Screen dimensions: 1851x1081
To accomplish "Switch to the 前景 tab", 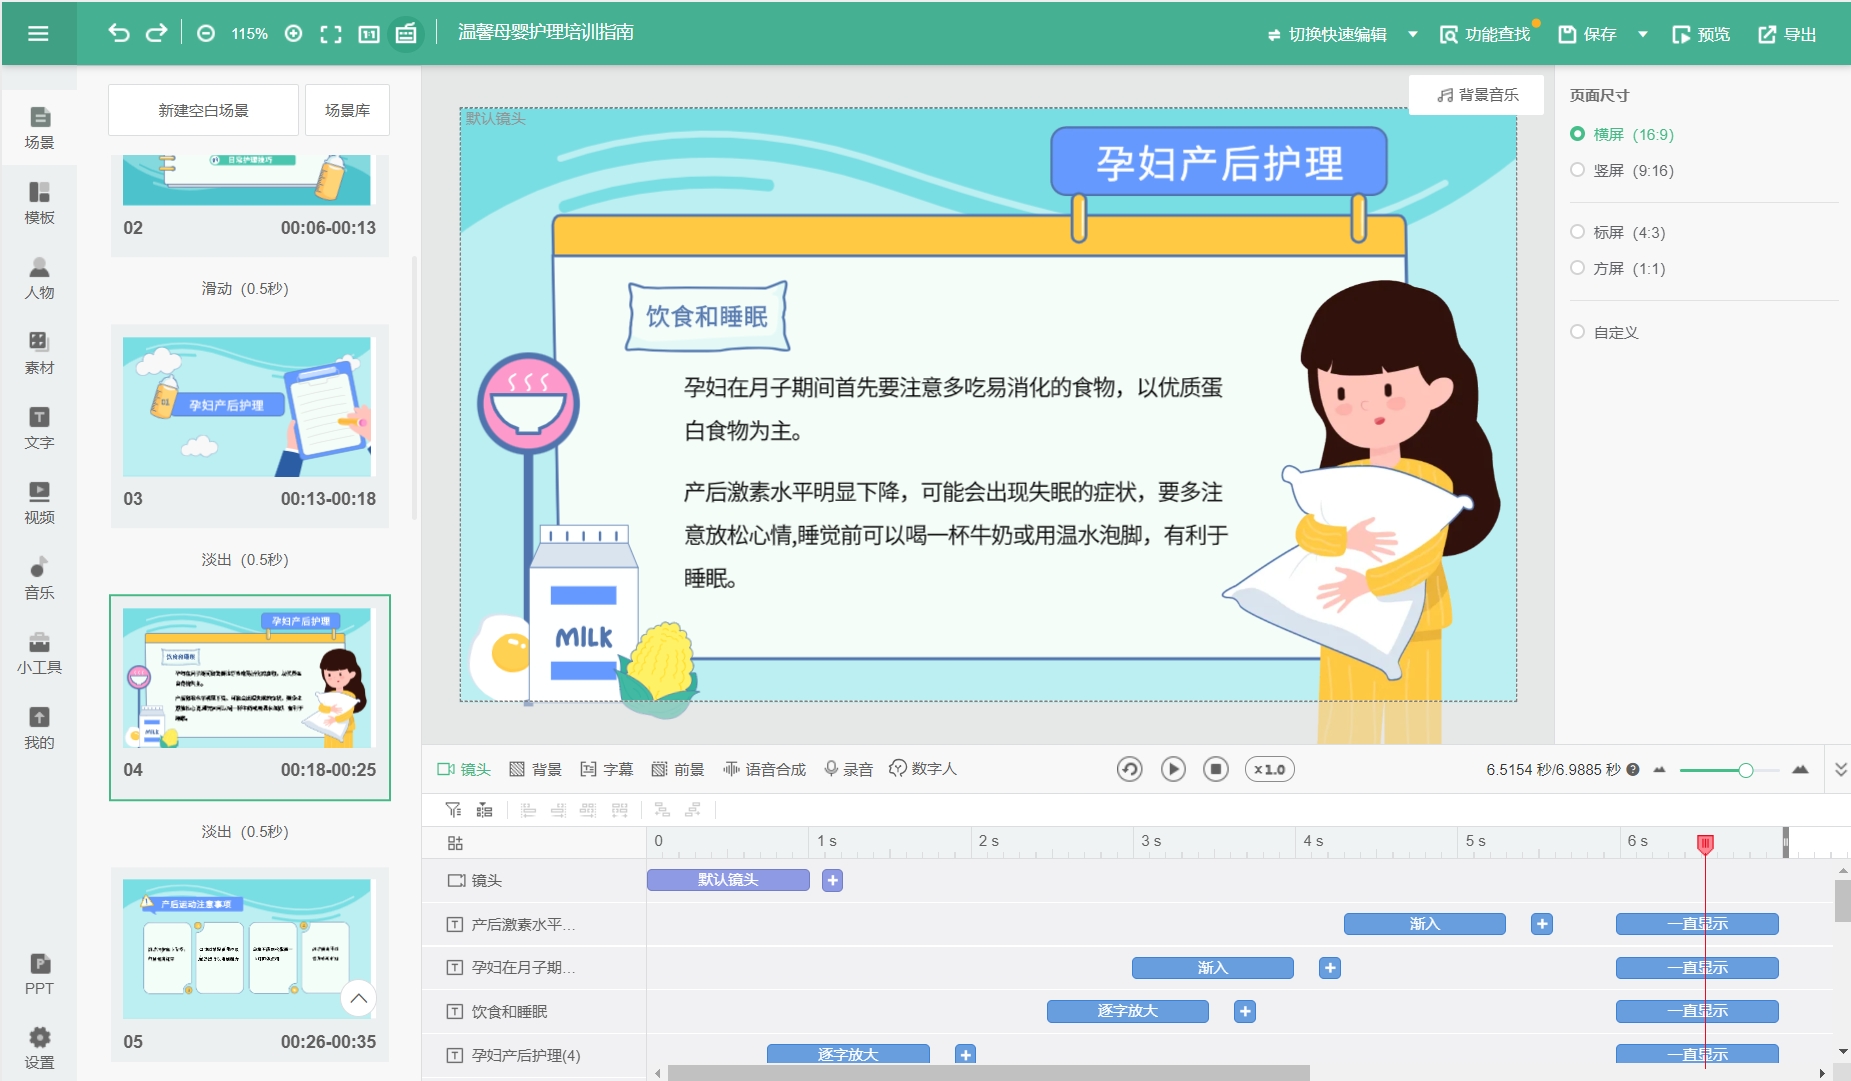I will [x=678, y=769].
